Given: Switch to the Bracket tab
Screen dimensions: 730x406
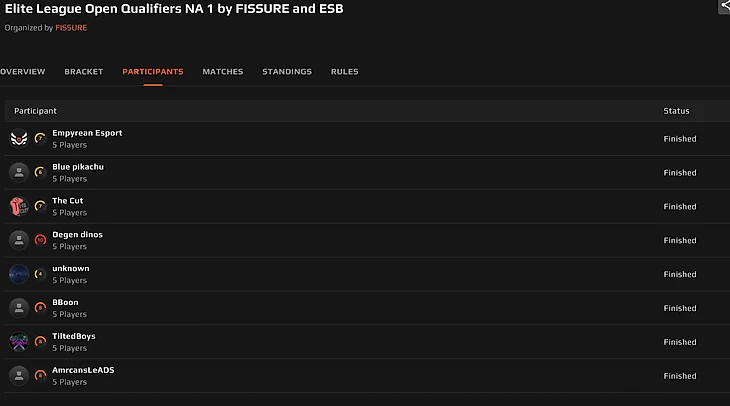Looking at the screenshot, I should [84, 72].
